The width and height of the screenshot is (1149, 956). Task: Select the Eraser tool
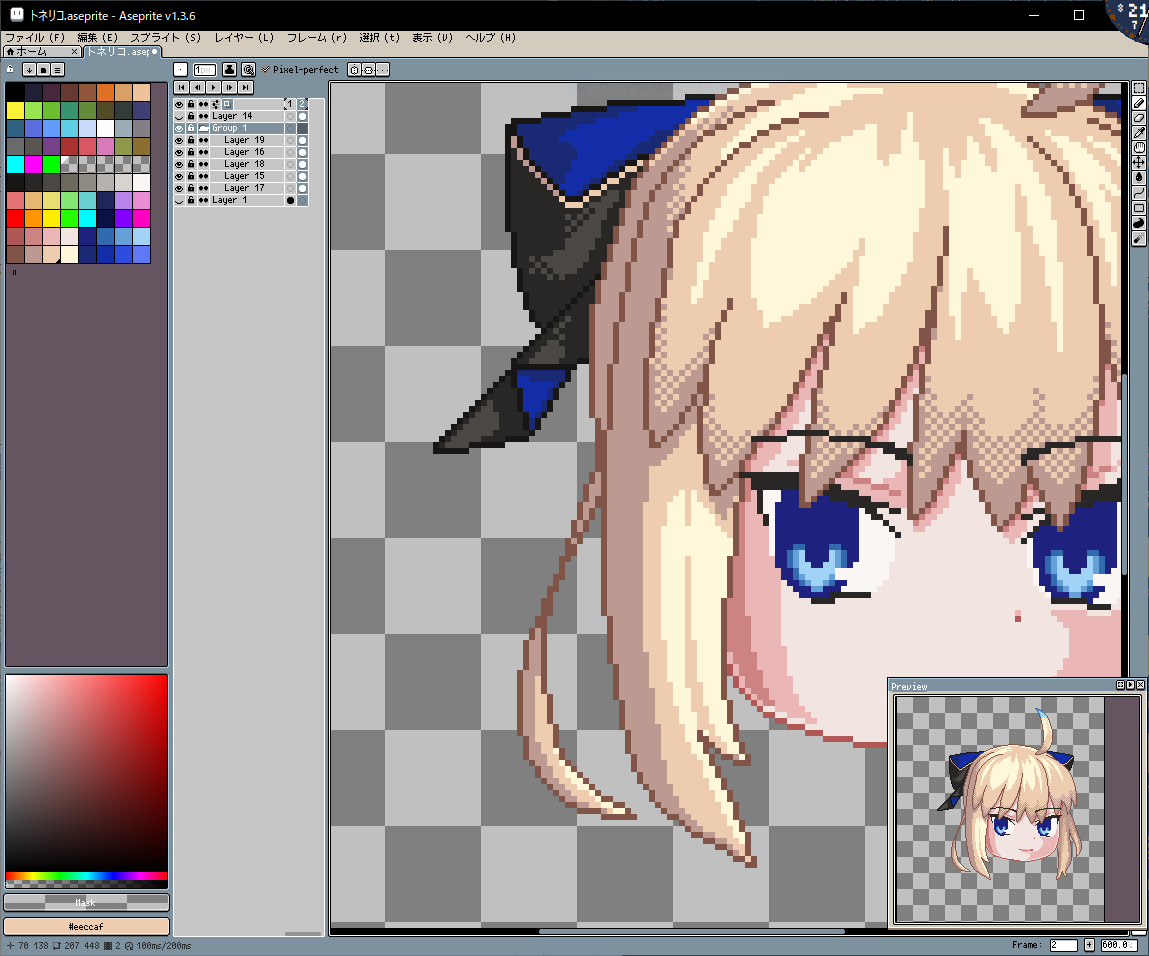pos(1139,118)
